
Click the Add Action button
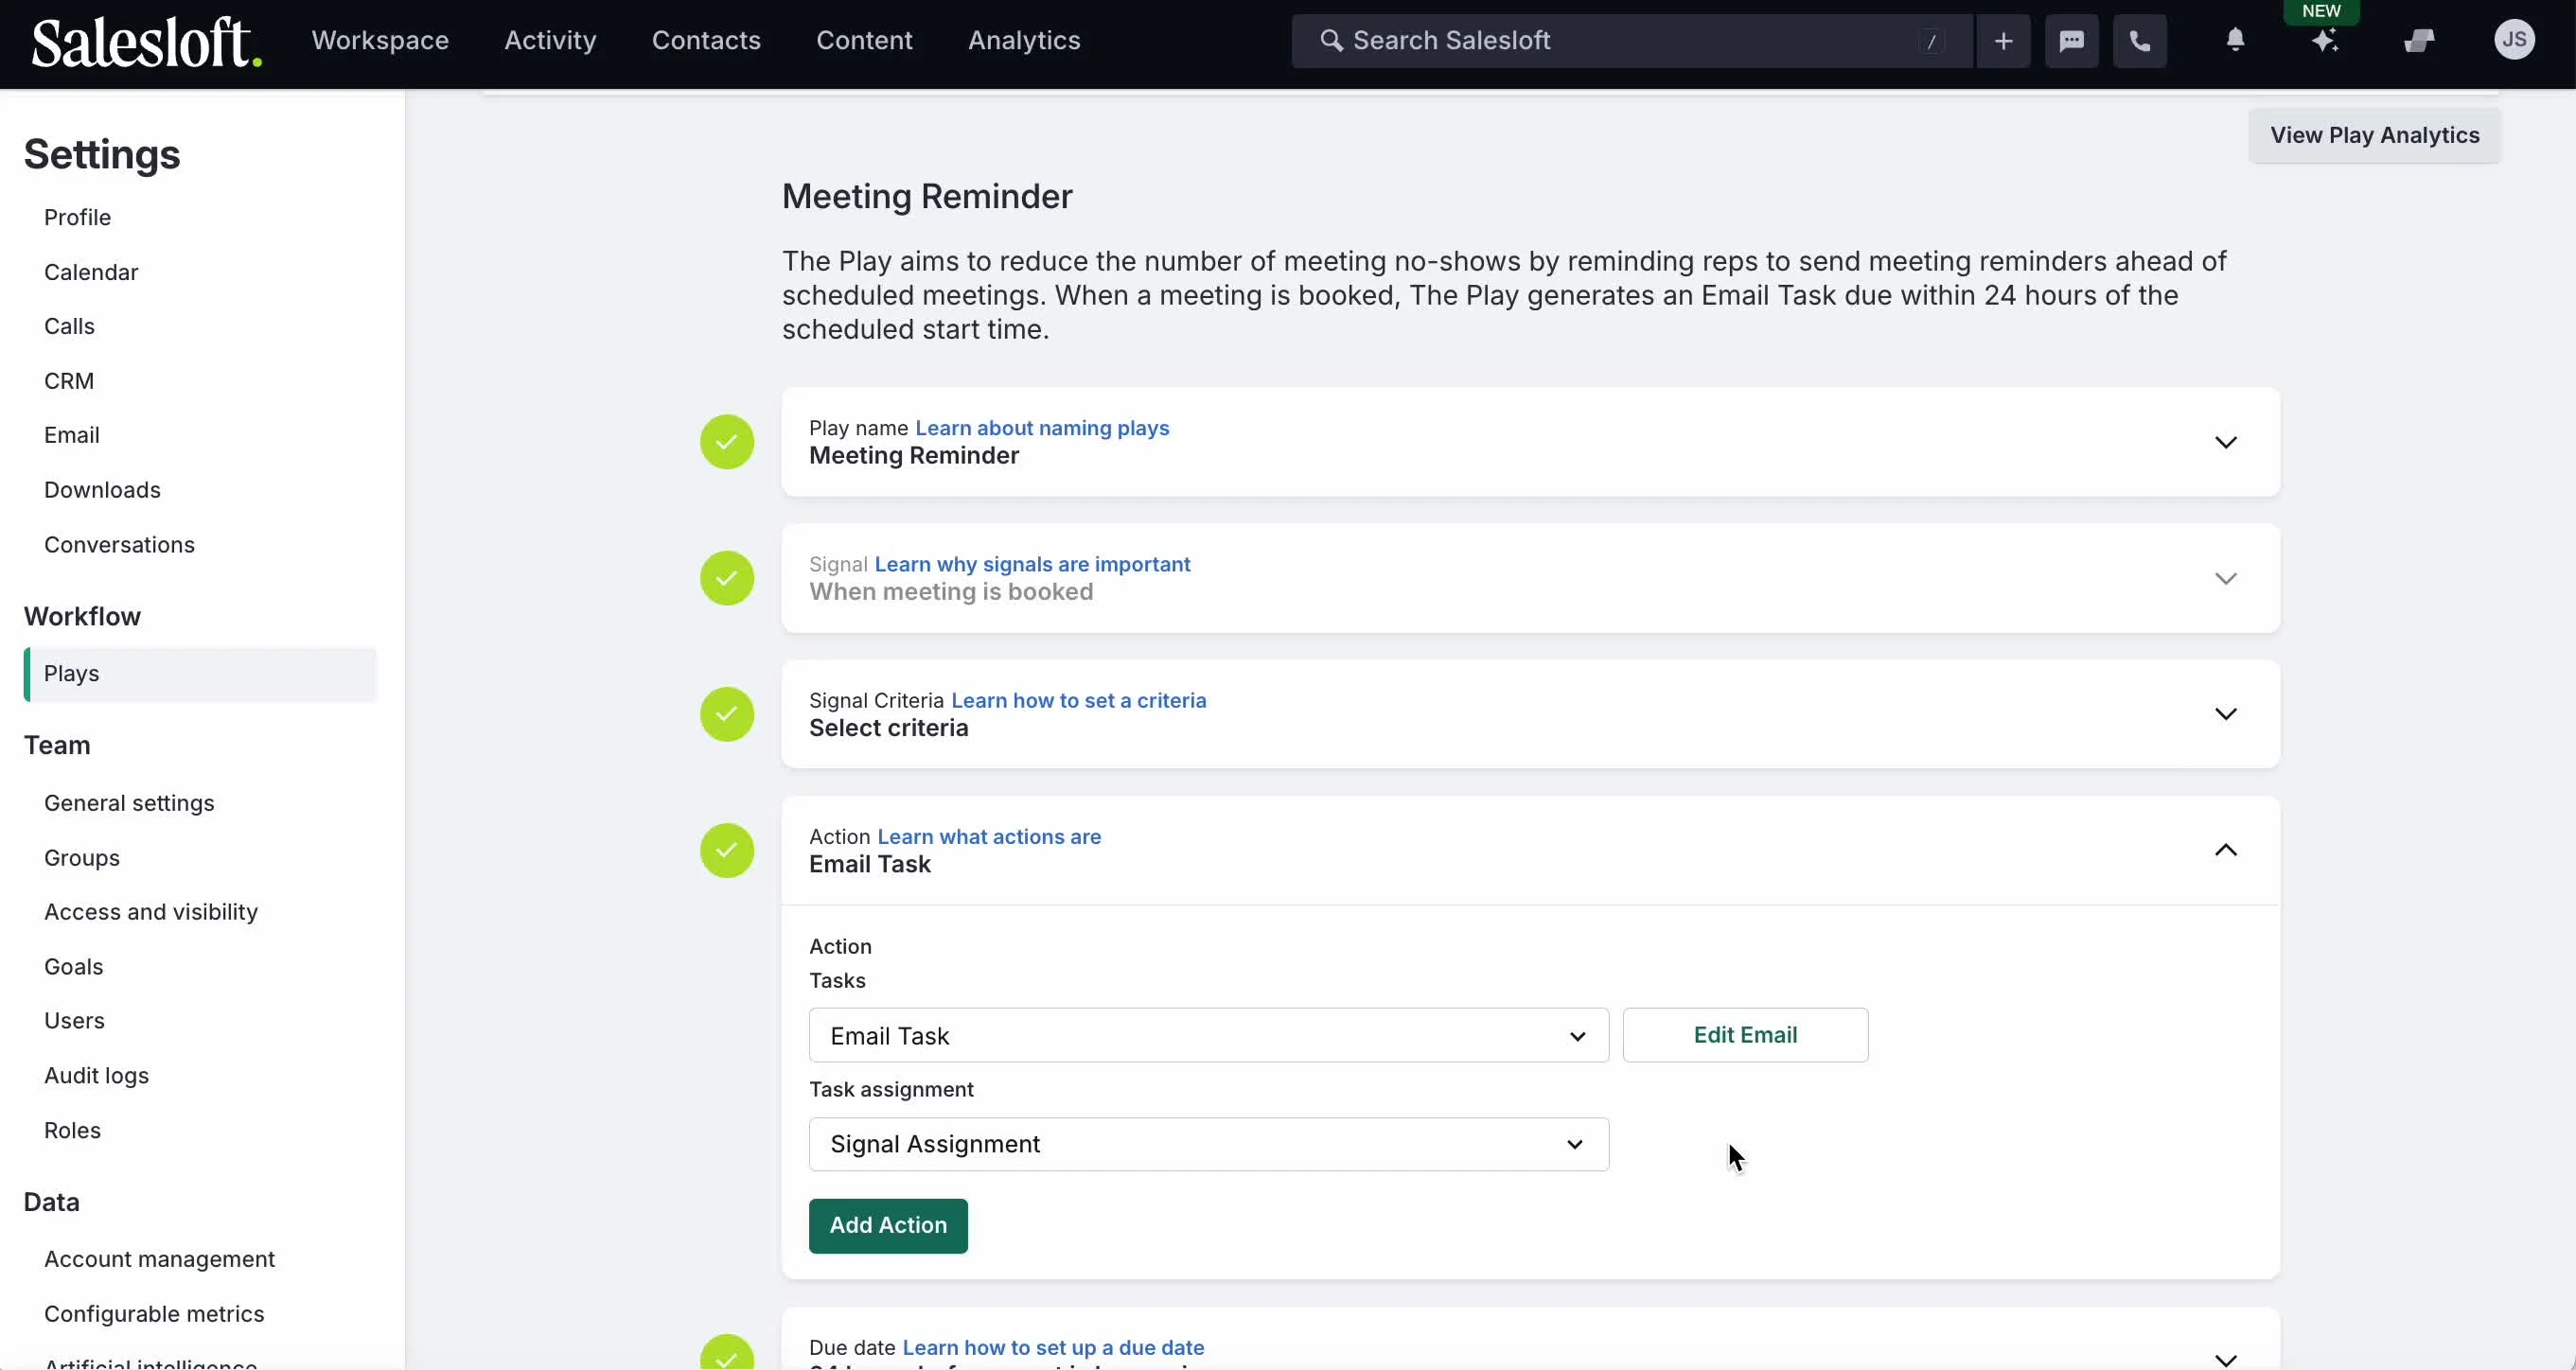888,1225
